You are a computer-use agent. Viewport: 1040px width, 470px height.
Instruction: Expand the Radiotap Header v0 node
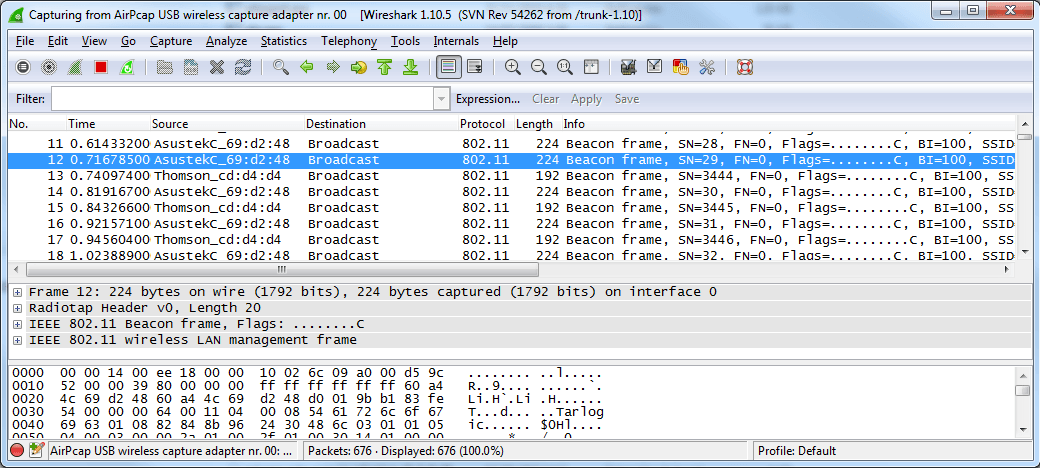coord(17,308)
